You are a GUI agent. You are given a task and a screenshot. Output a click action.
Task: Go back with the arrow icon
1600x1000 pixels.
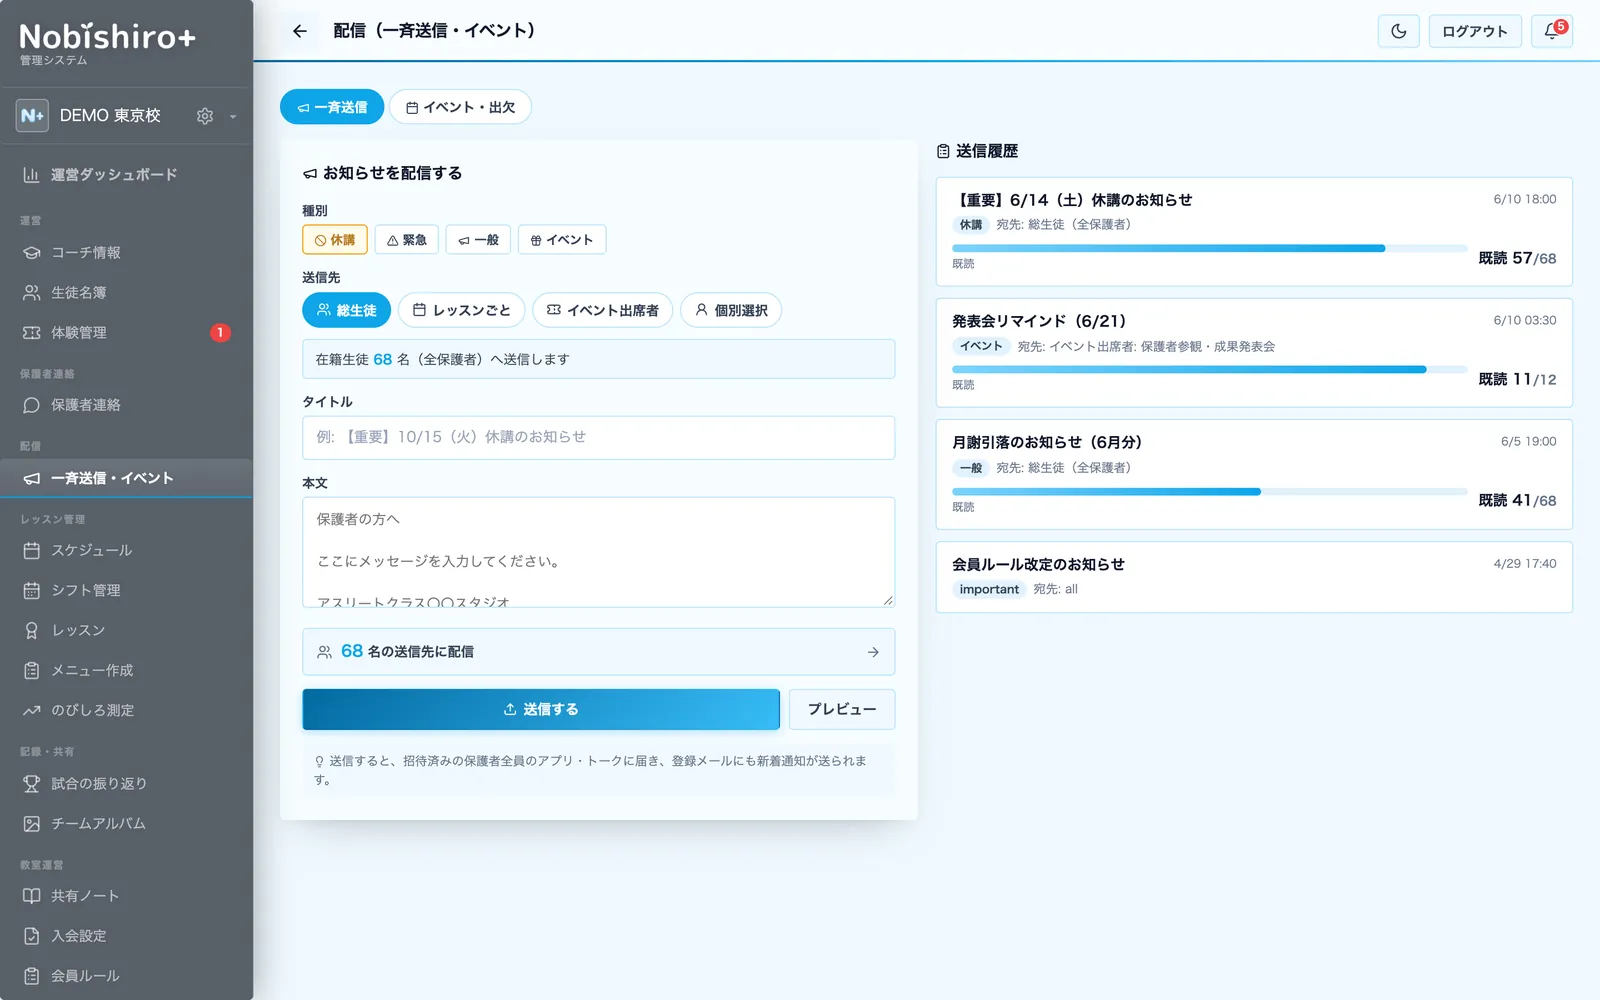click(x=300, y=31)
